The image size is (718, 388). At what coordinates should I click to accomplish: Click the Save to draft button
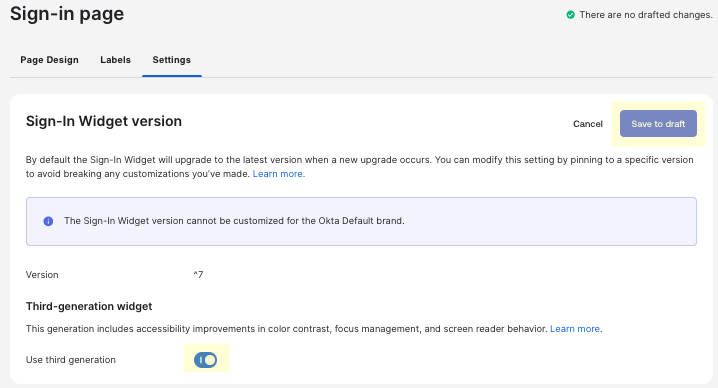tap(658, 124)
